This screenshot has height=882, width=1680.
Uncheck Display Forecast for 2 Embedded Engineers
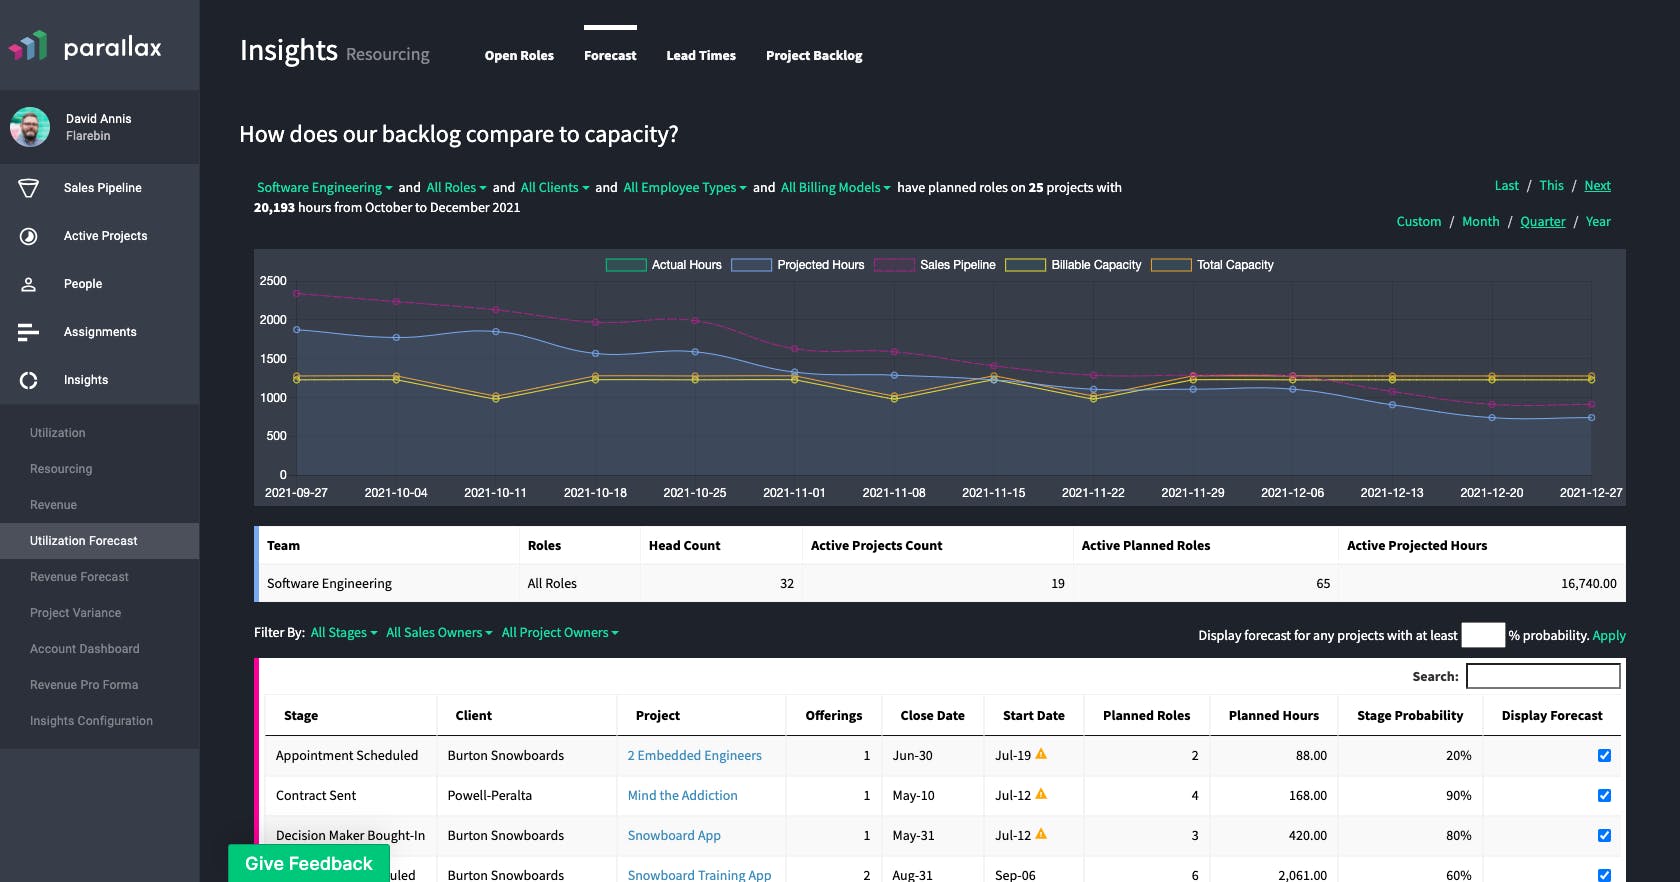coord(1604,756)
